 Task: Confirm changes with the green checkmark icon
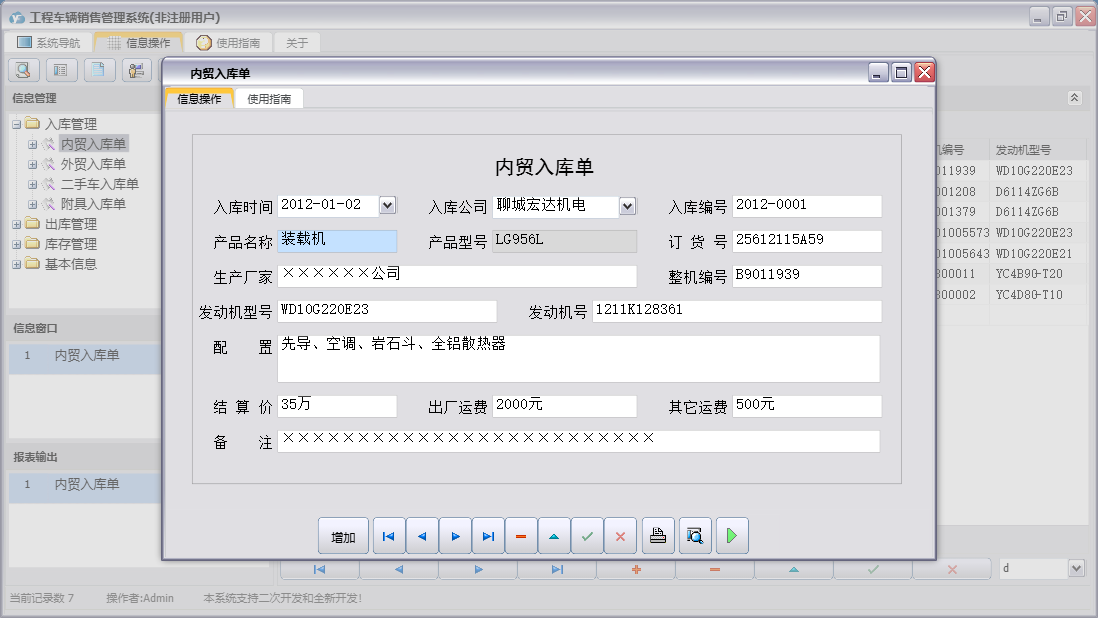(588, 535)
